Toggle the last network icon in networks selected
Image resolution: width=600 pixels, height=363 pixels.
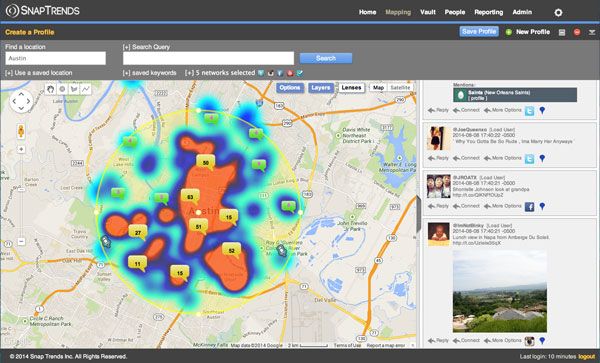(300, 73)
